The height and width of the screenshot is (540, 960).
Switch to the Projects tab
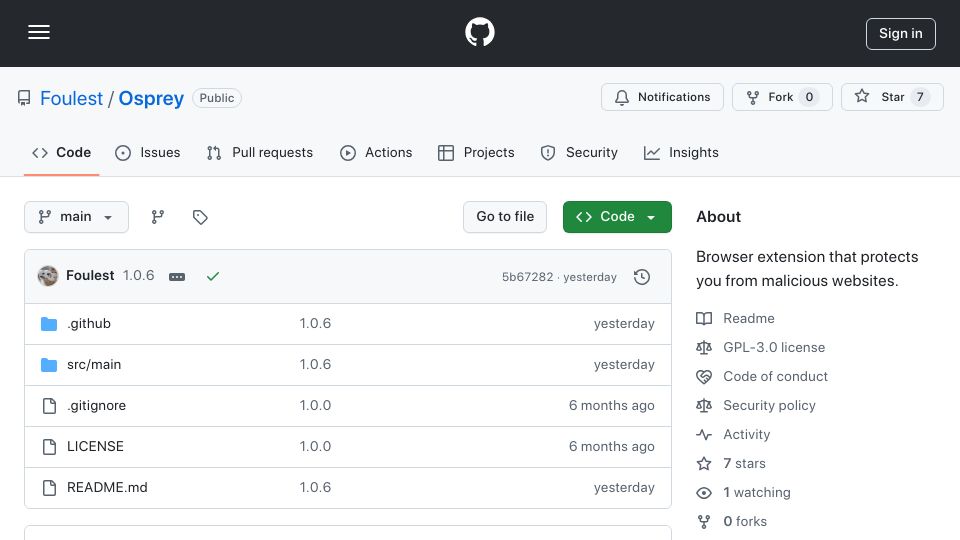pos(476,152)
